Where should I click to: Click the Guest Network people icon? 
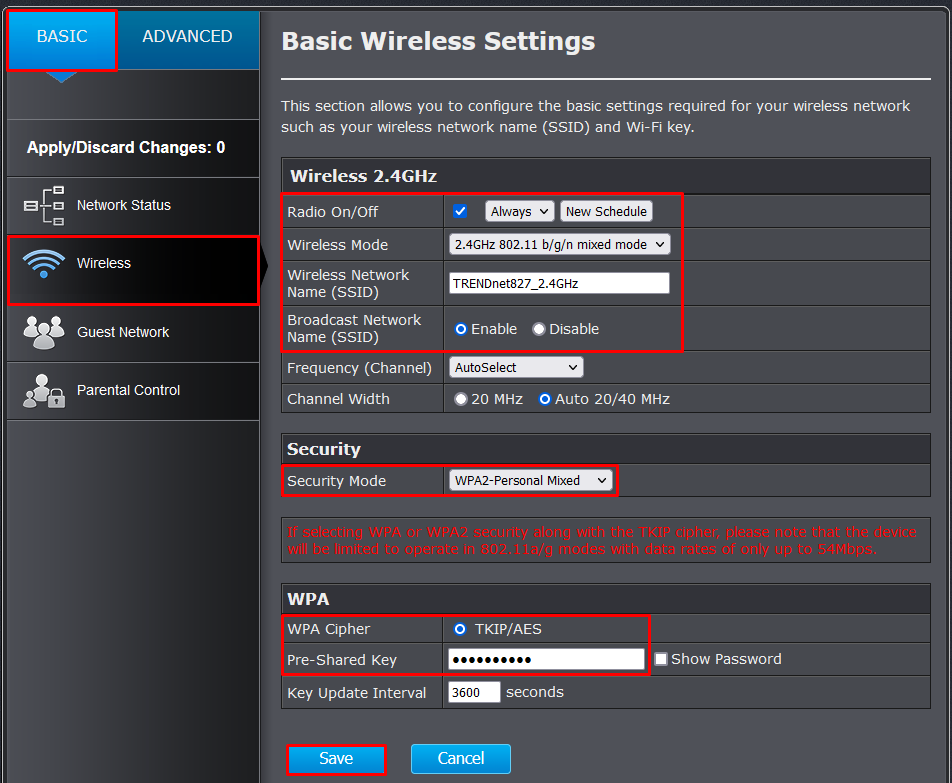[x=43, y=333]
